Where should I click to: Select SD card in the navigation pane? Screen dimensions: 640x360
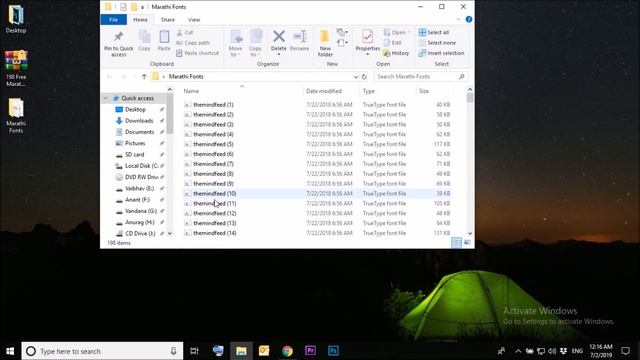click(134, 155)
